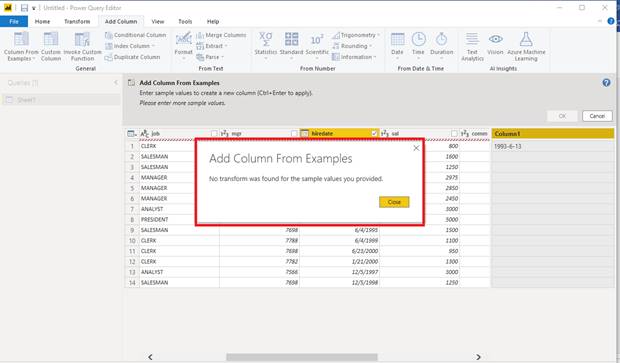
Task: Open the Standard number operations
Action: point(291,46)
